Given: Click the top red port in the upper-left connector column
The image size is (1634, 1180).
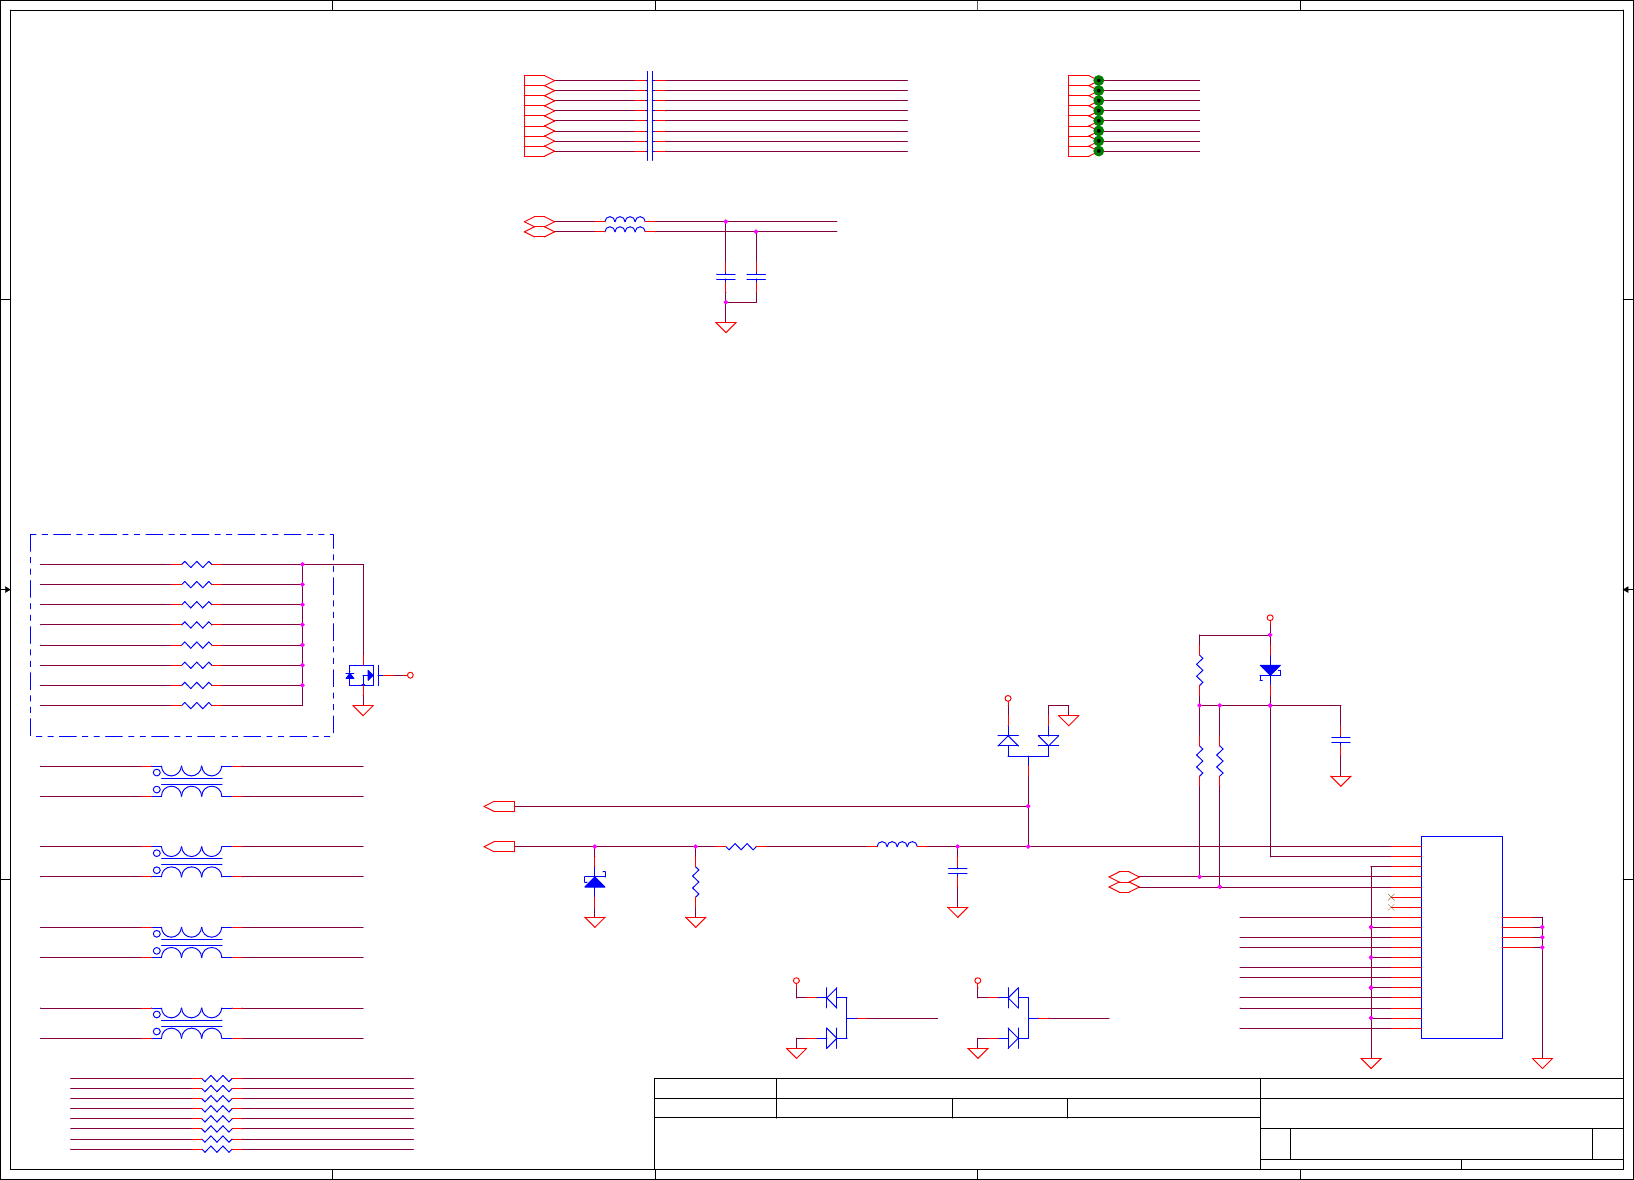Looking at the screenshot, I should pos(539,80).
